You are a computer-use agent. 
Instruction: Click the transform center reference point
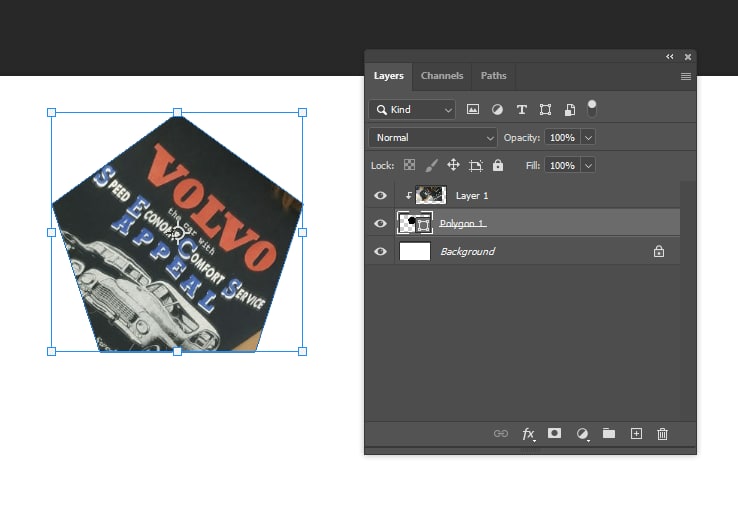[x=177, y=232]
